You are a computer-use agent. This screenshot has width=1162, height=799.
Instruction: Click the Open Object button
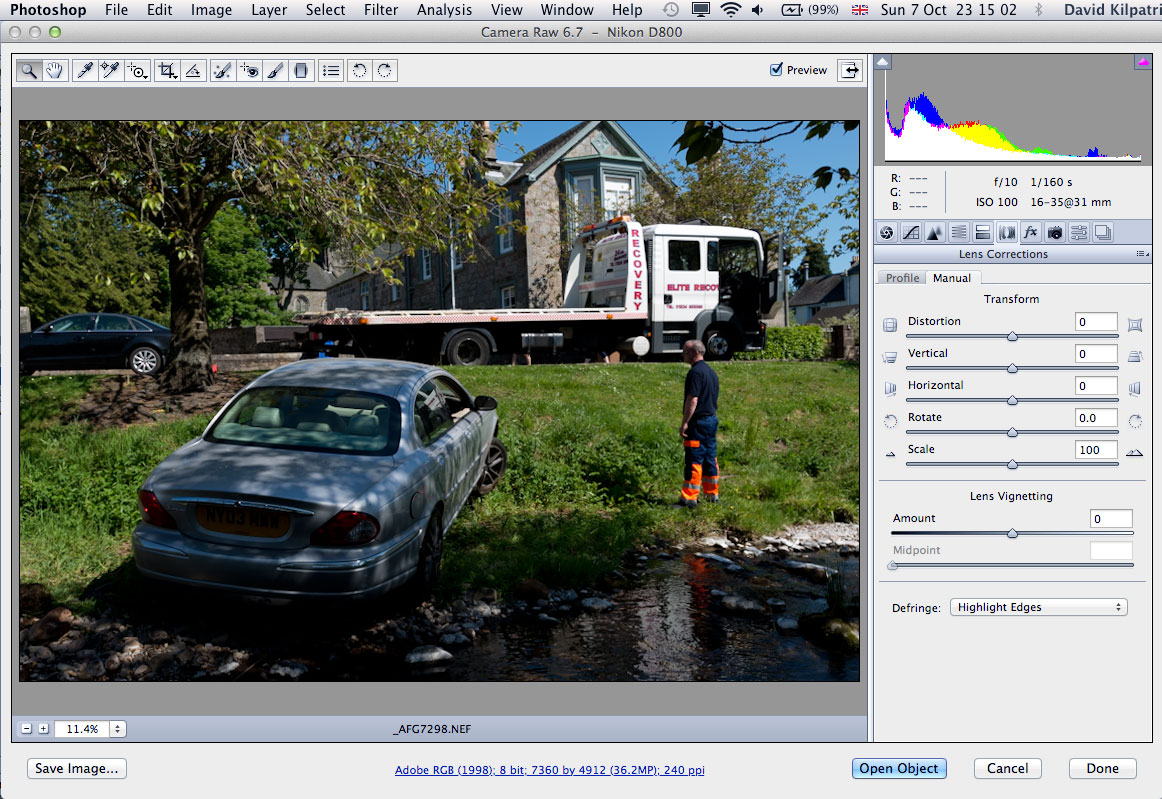click(899, 769)
